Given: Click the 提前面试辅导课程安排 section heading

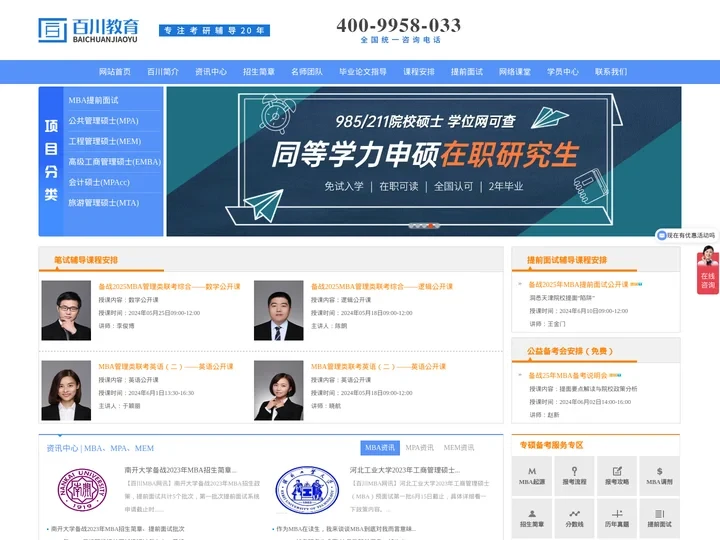Looking at the screenshot, I should click(x=567, y=260).
